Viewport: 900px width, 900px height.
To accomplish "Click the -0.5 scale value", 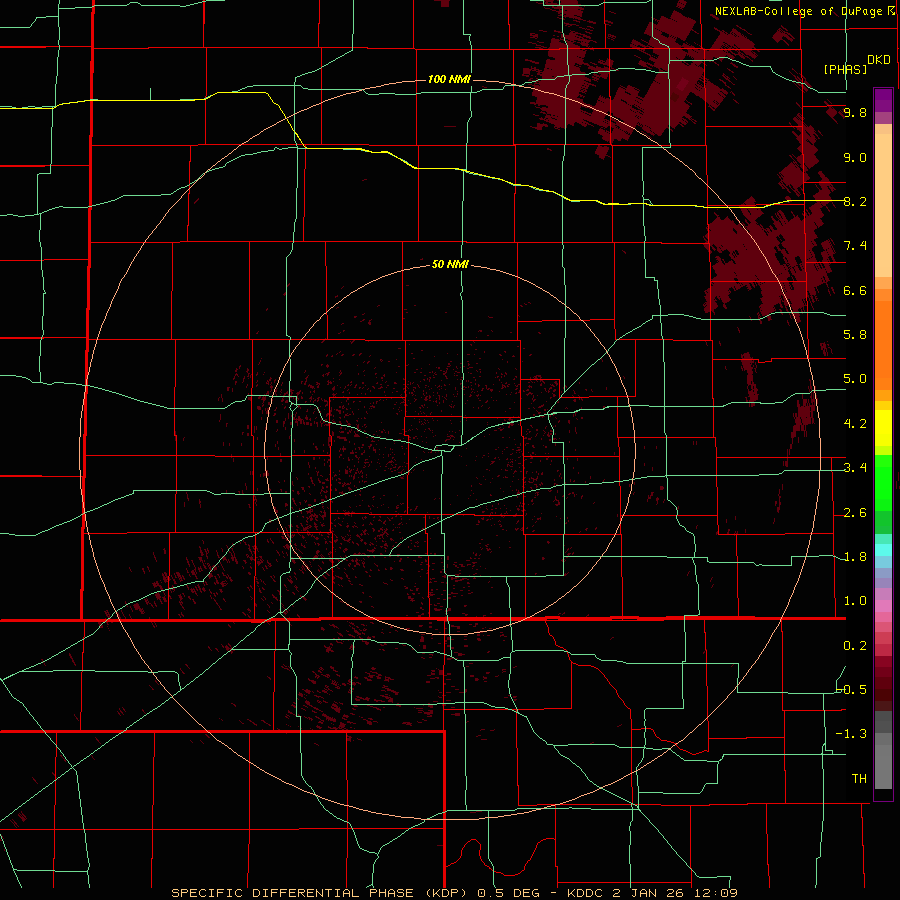I will (x=852, y=690).
